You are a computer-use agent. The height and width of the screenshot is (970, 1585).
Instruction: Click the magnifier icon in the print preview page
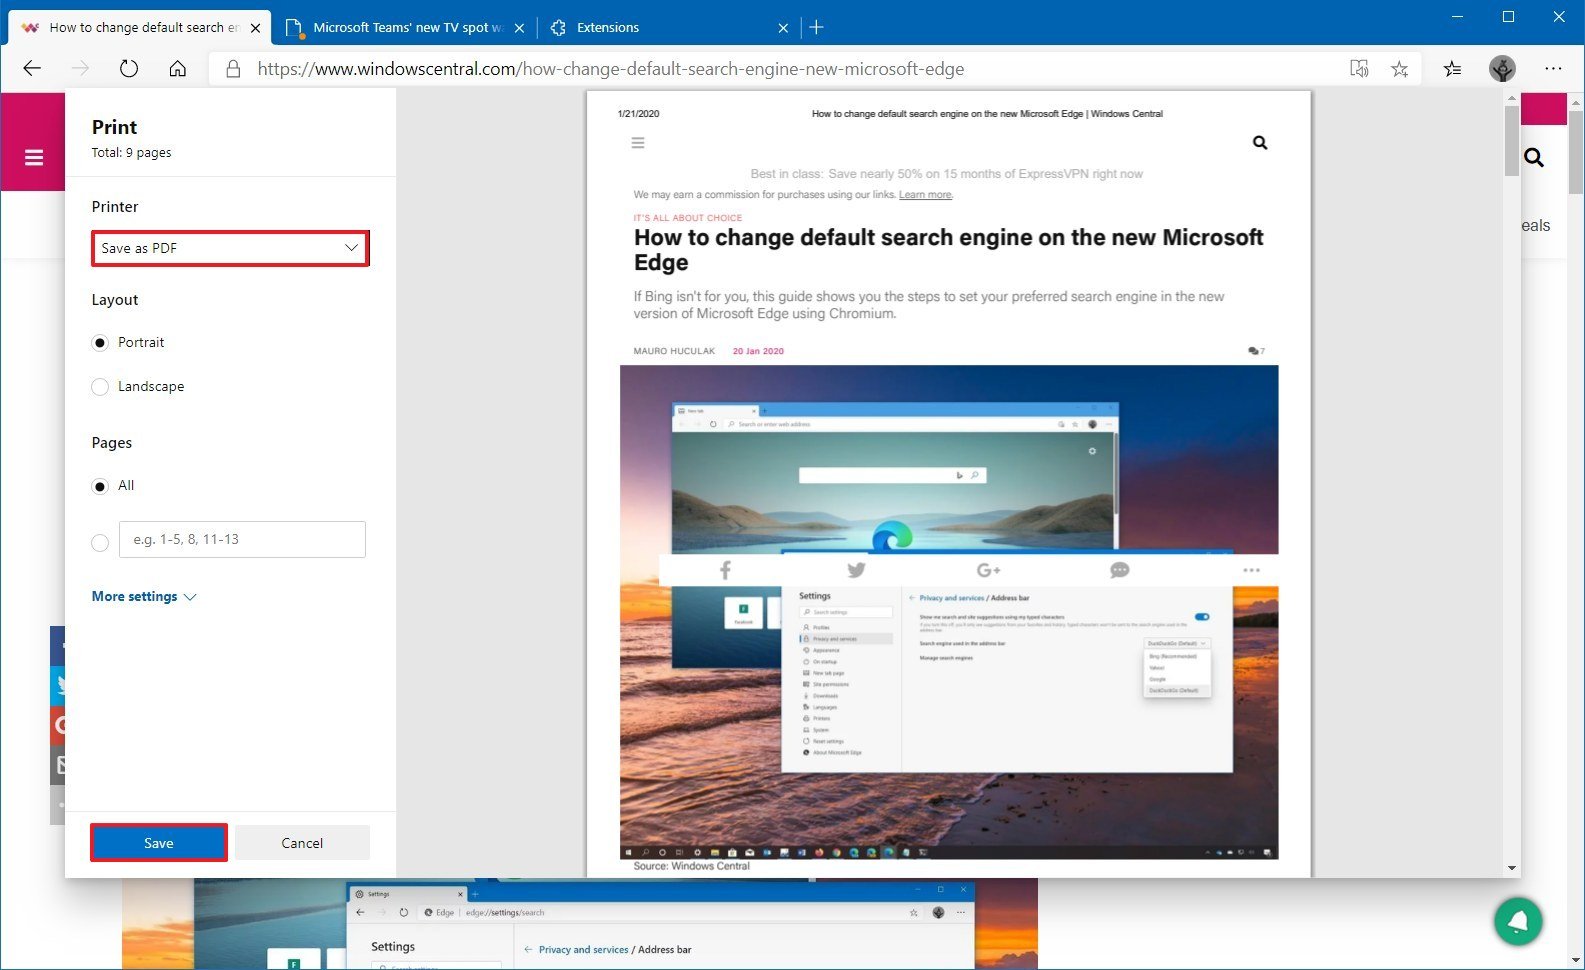1260,143
